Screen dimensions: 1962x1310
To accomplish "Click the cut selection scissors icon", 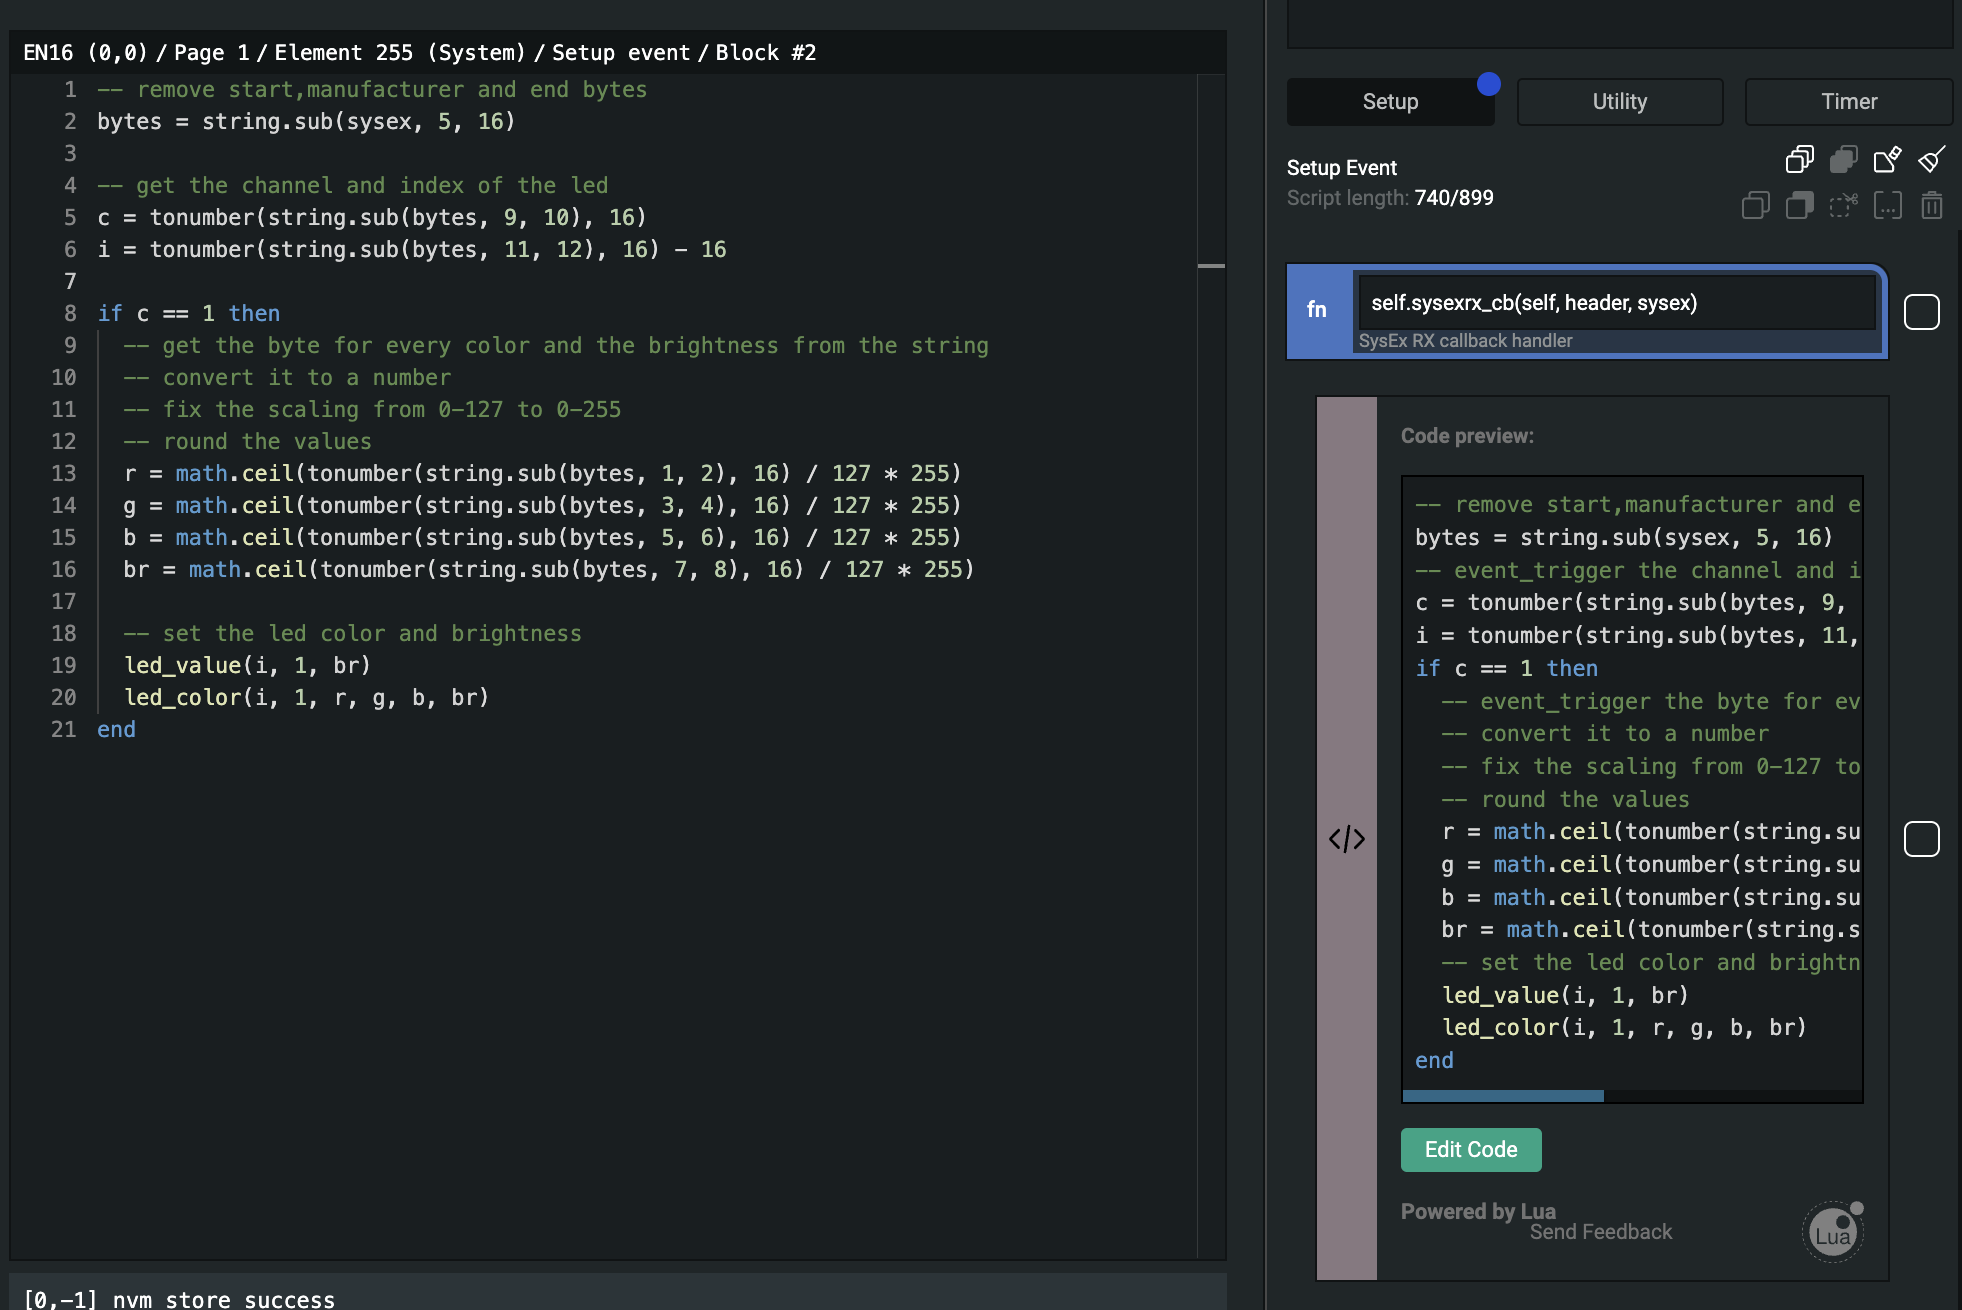I will coord(1843,206).
